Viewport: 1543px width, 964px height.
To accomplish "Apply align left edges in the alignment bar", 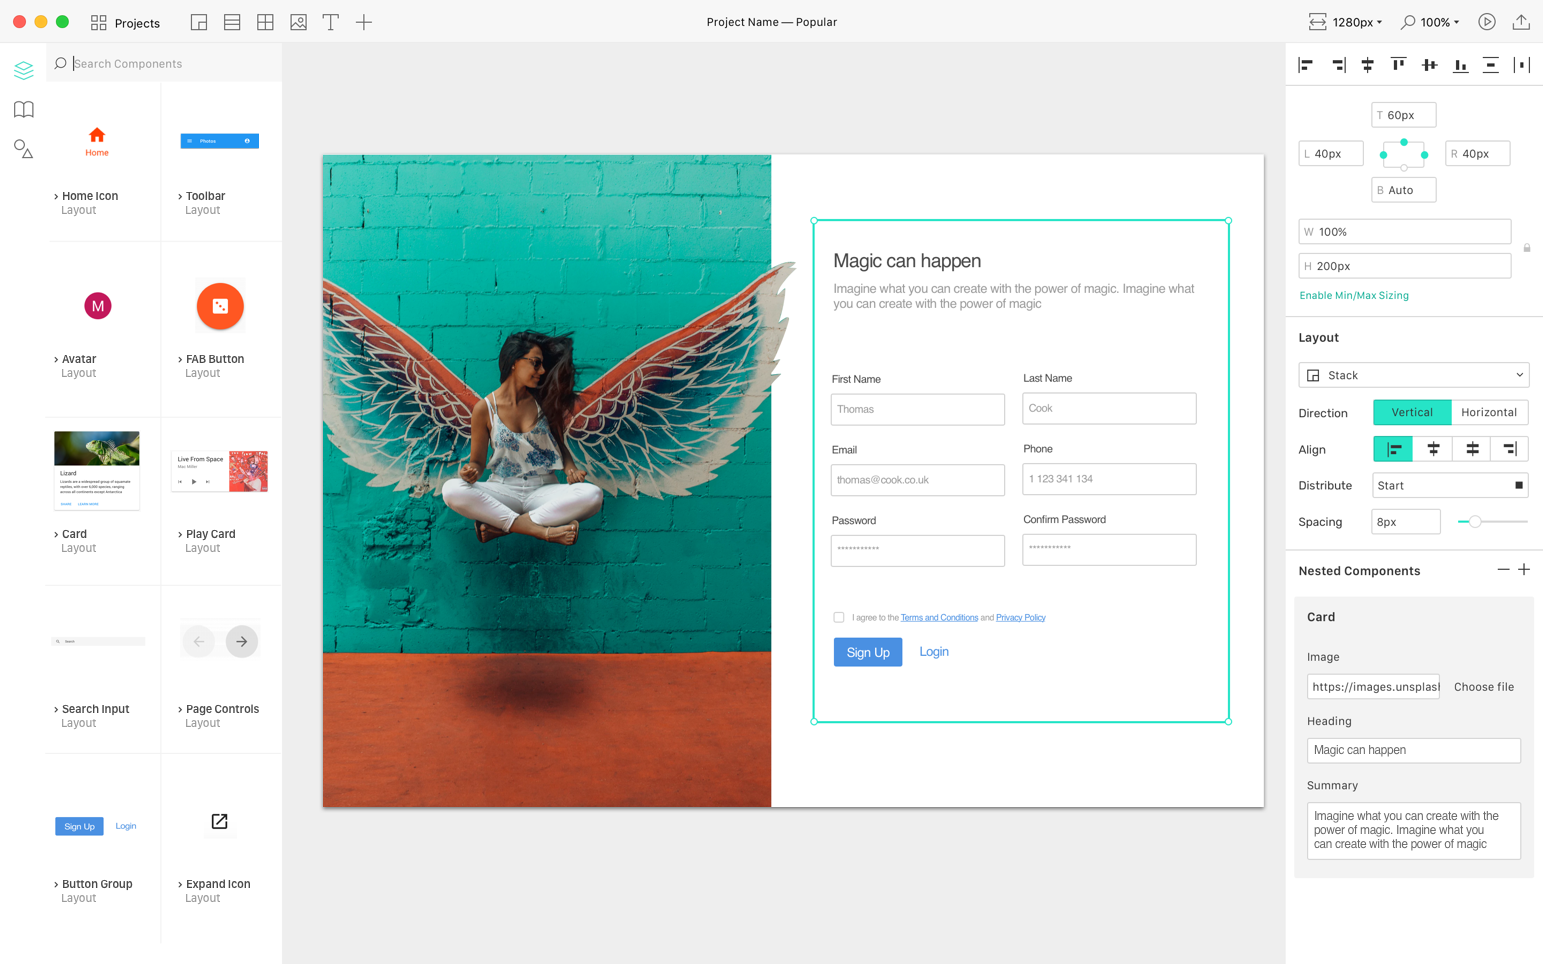I will click(x=1305, y=64).
